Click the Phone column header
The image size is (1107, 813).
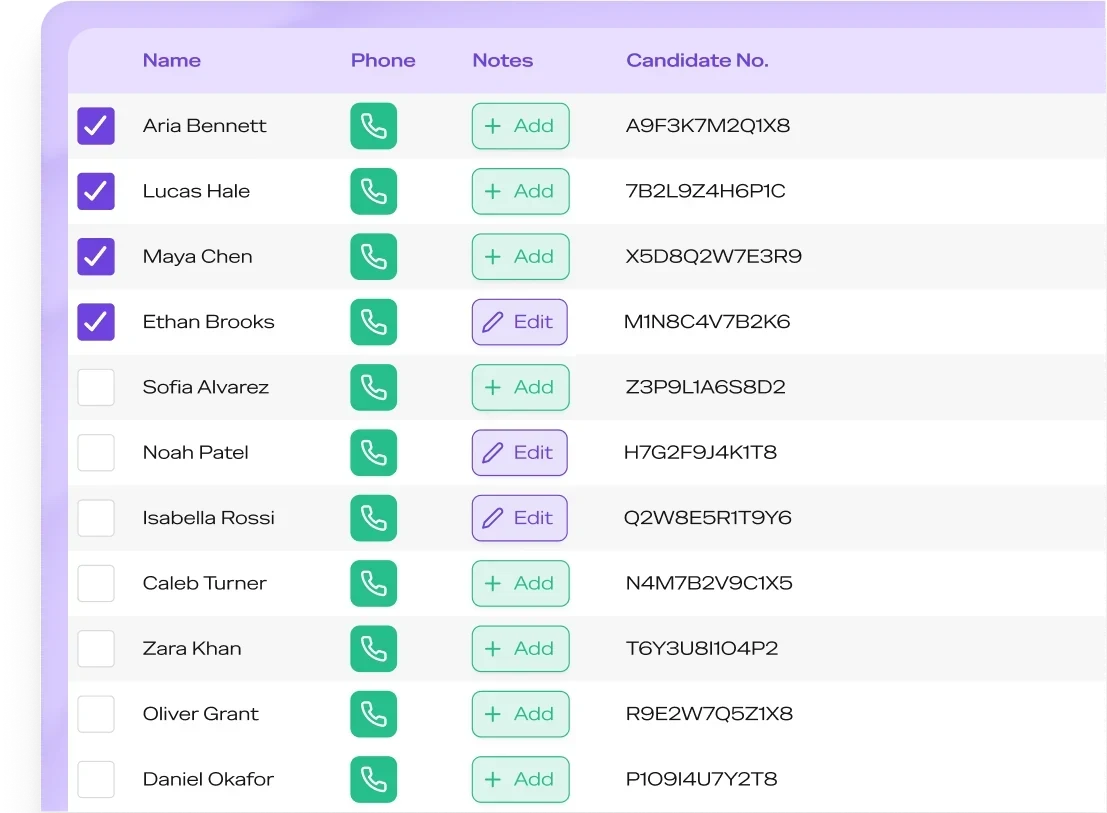click(383, 61)
